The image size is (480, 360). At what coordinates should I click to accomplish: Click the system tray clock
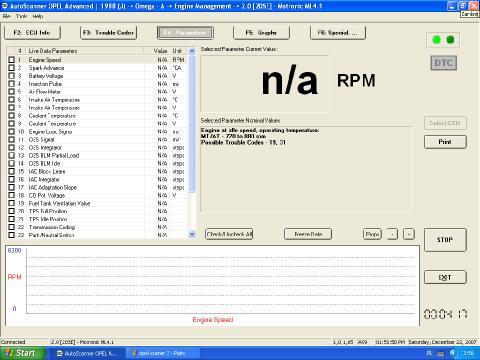click(468, 353)
